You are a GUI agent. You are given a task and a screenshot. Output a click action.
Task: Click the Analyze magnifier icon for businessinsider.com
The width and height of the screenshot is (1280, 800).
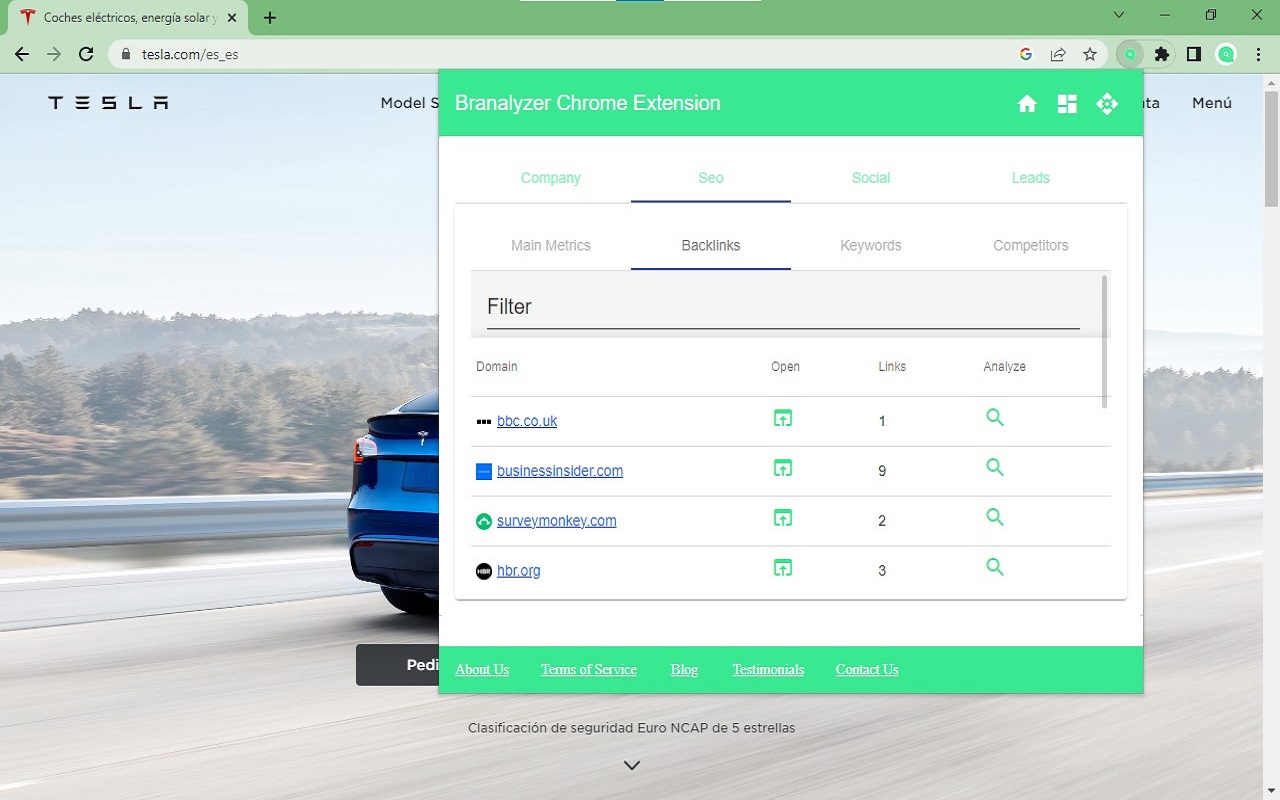[994, 467]
